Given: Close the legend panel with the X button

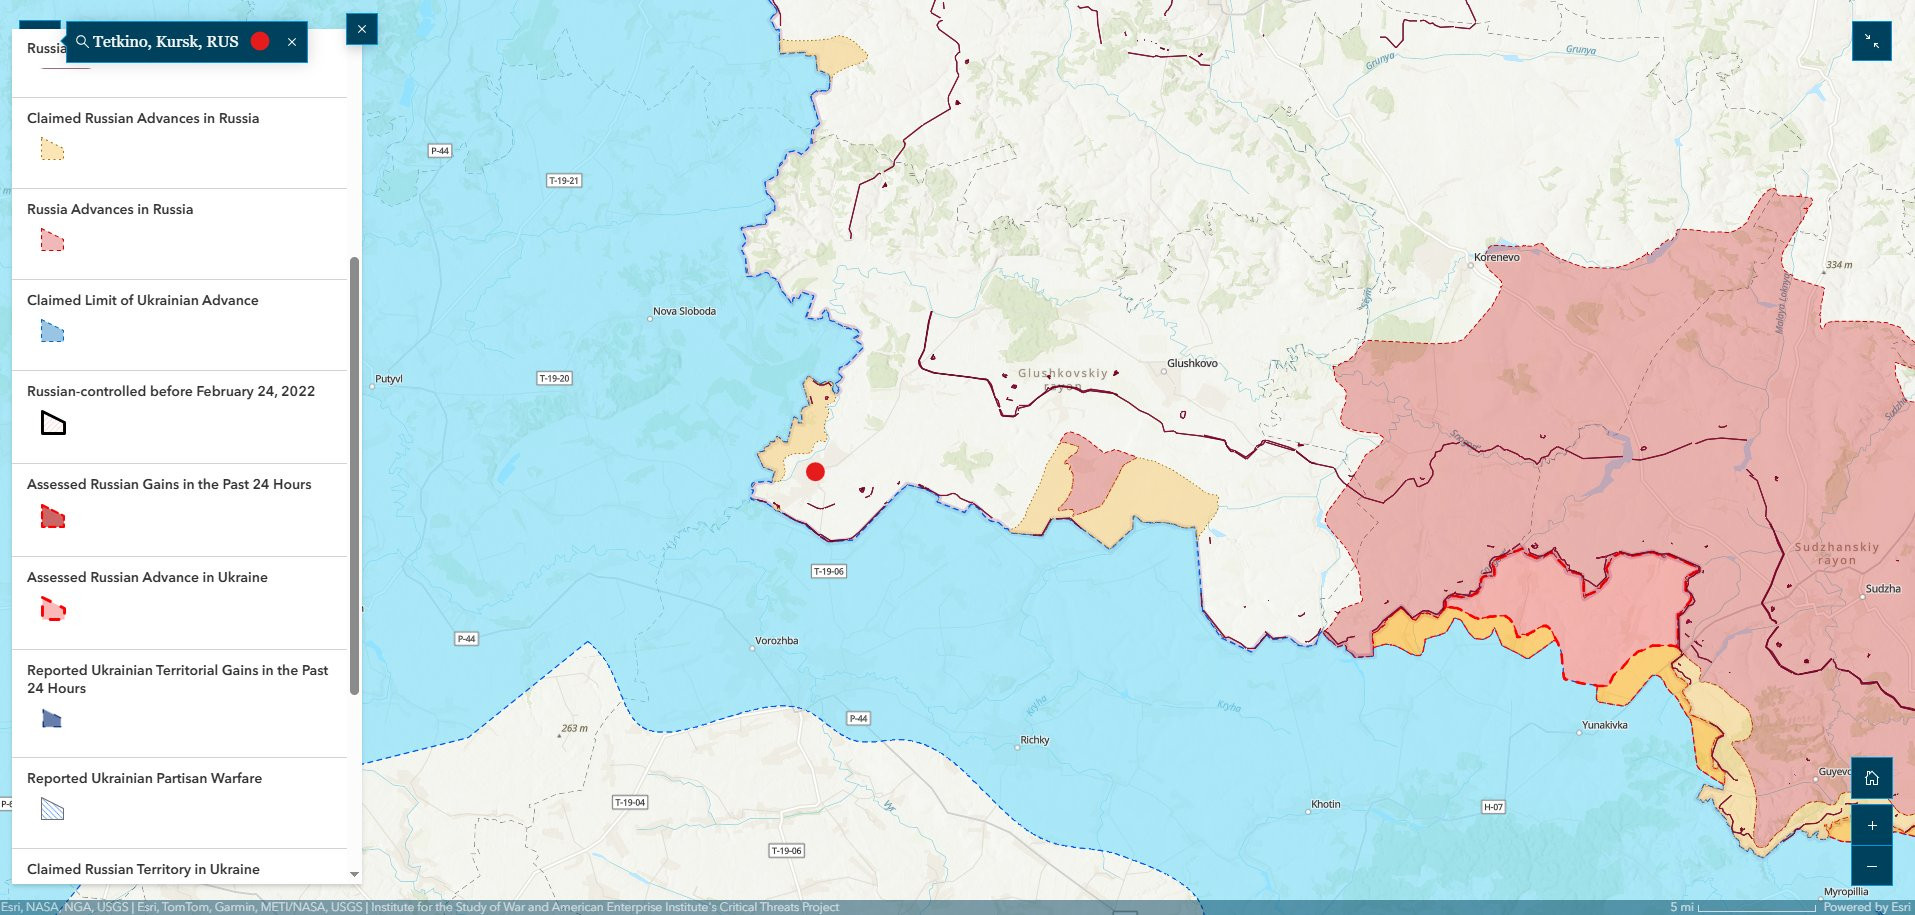Looking at the screenshot, I should [x=362, y=29].
